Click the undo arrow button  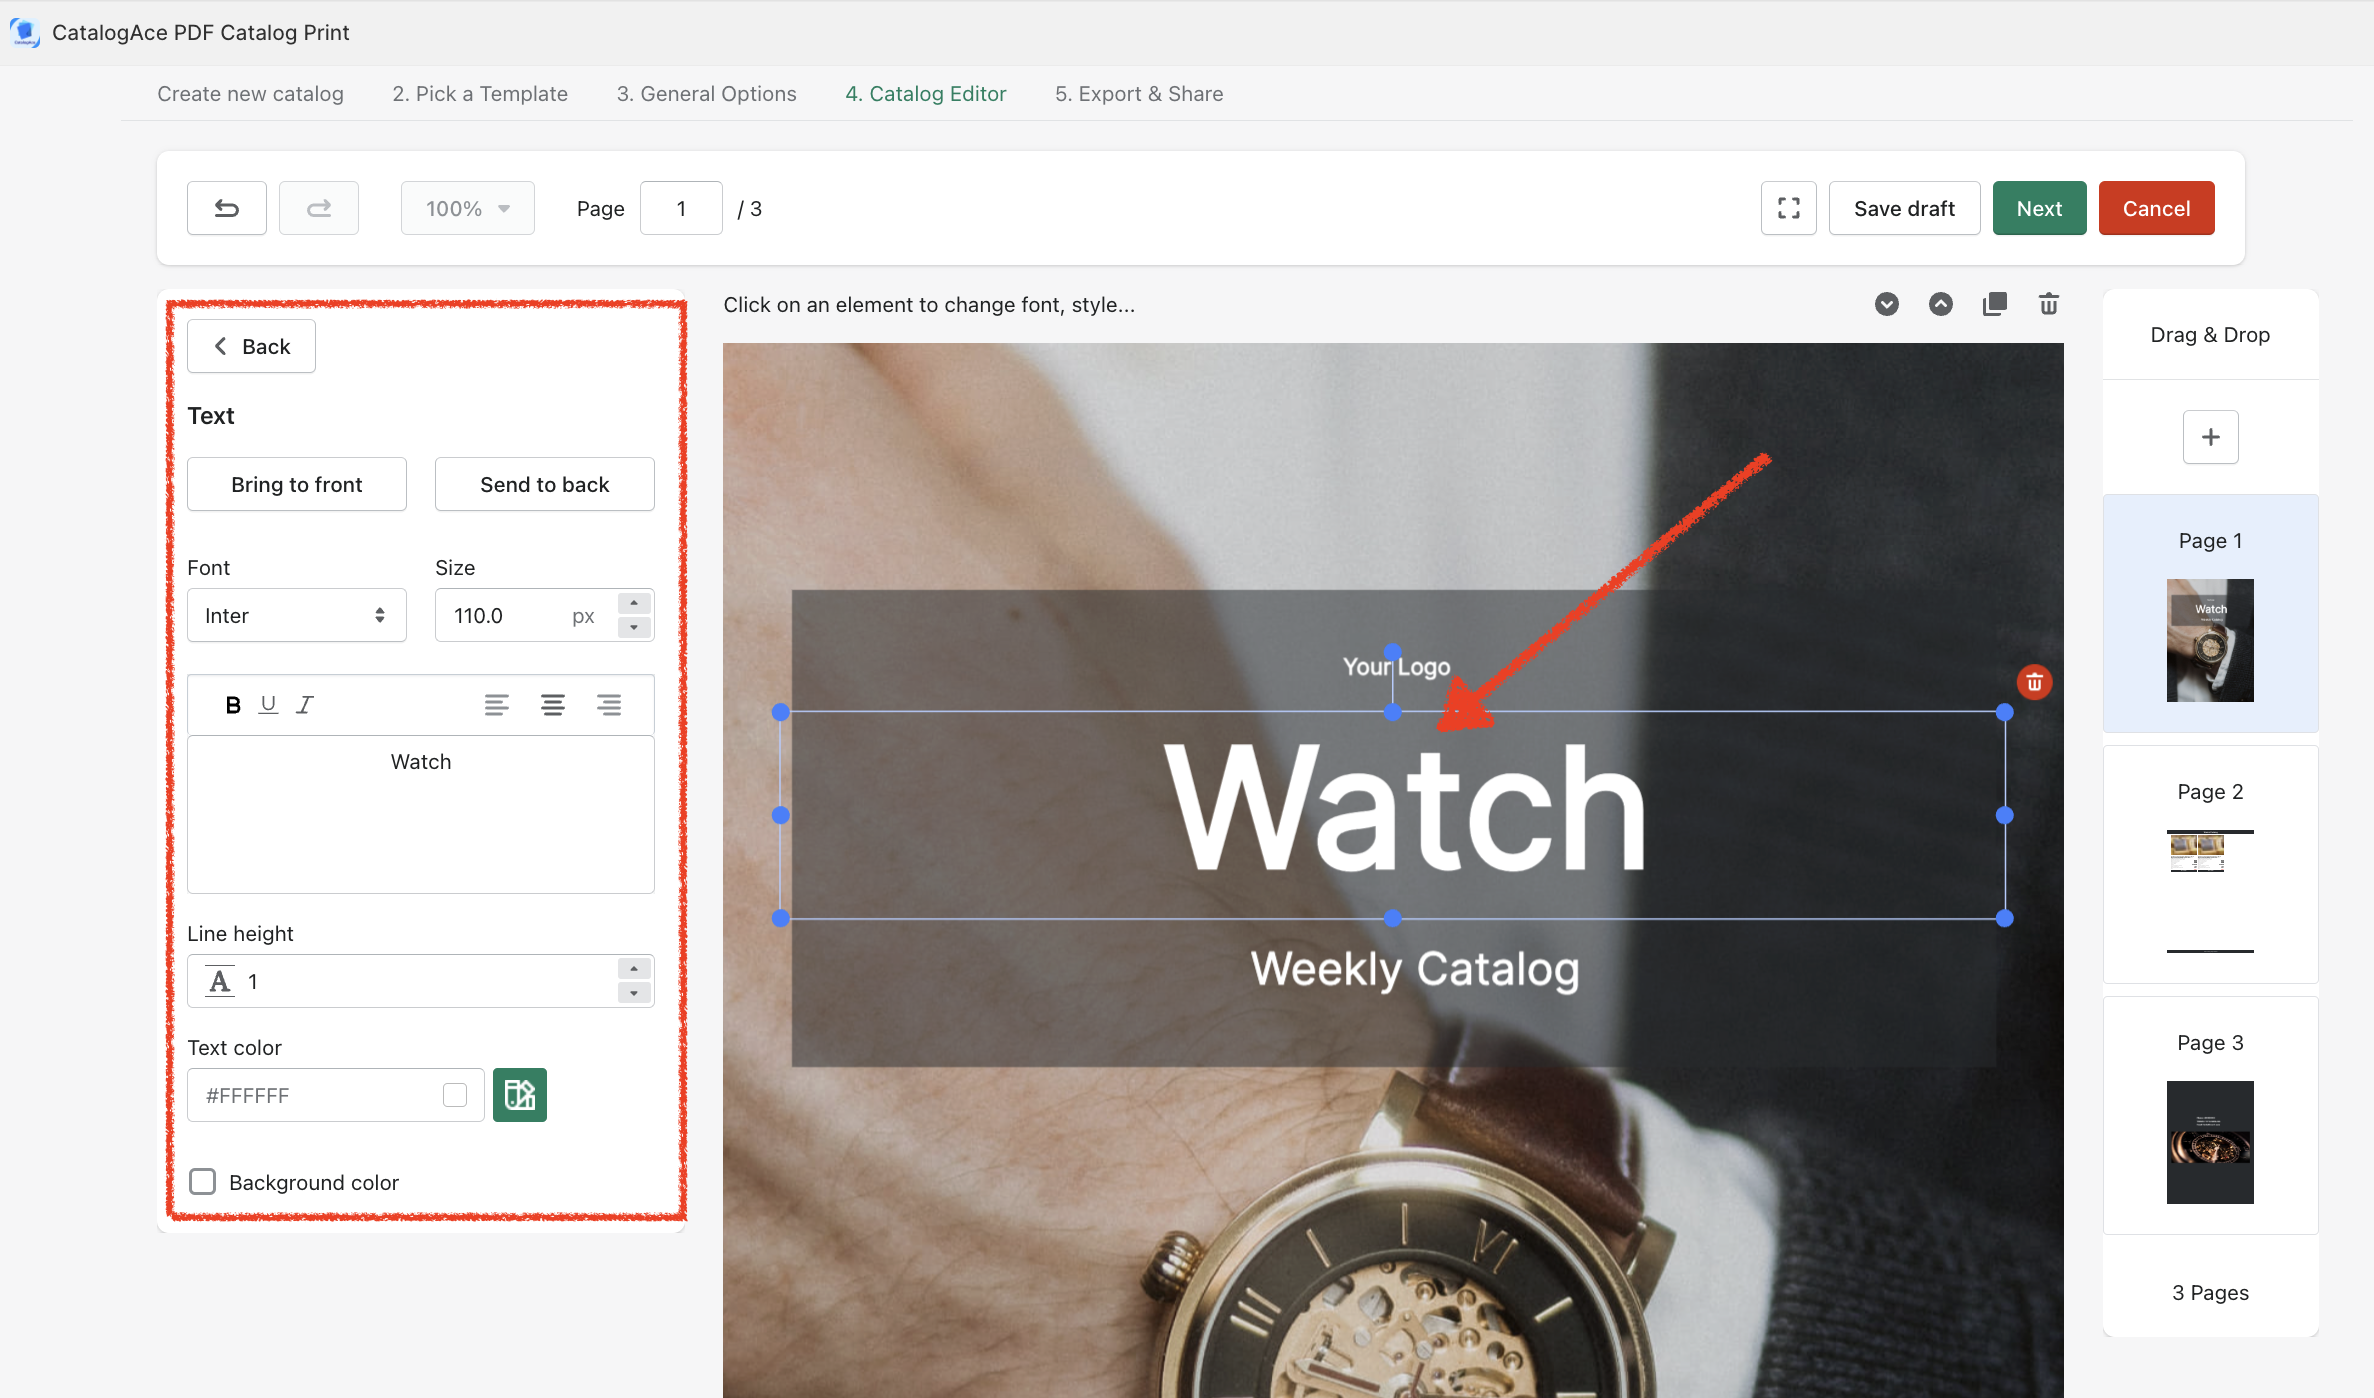pyautogui.click(x=227, y=208)
